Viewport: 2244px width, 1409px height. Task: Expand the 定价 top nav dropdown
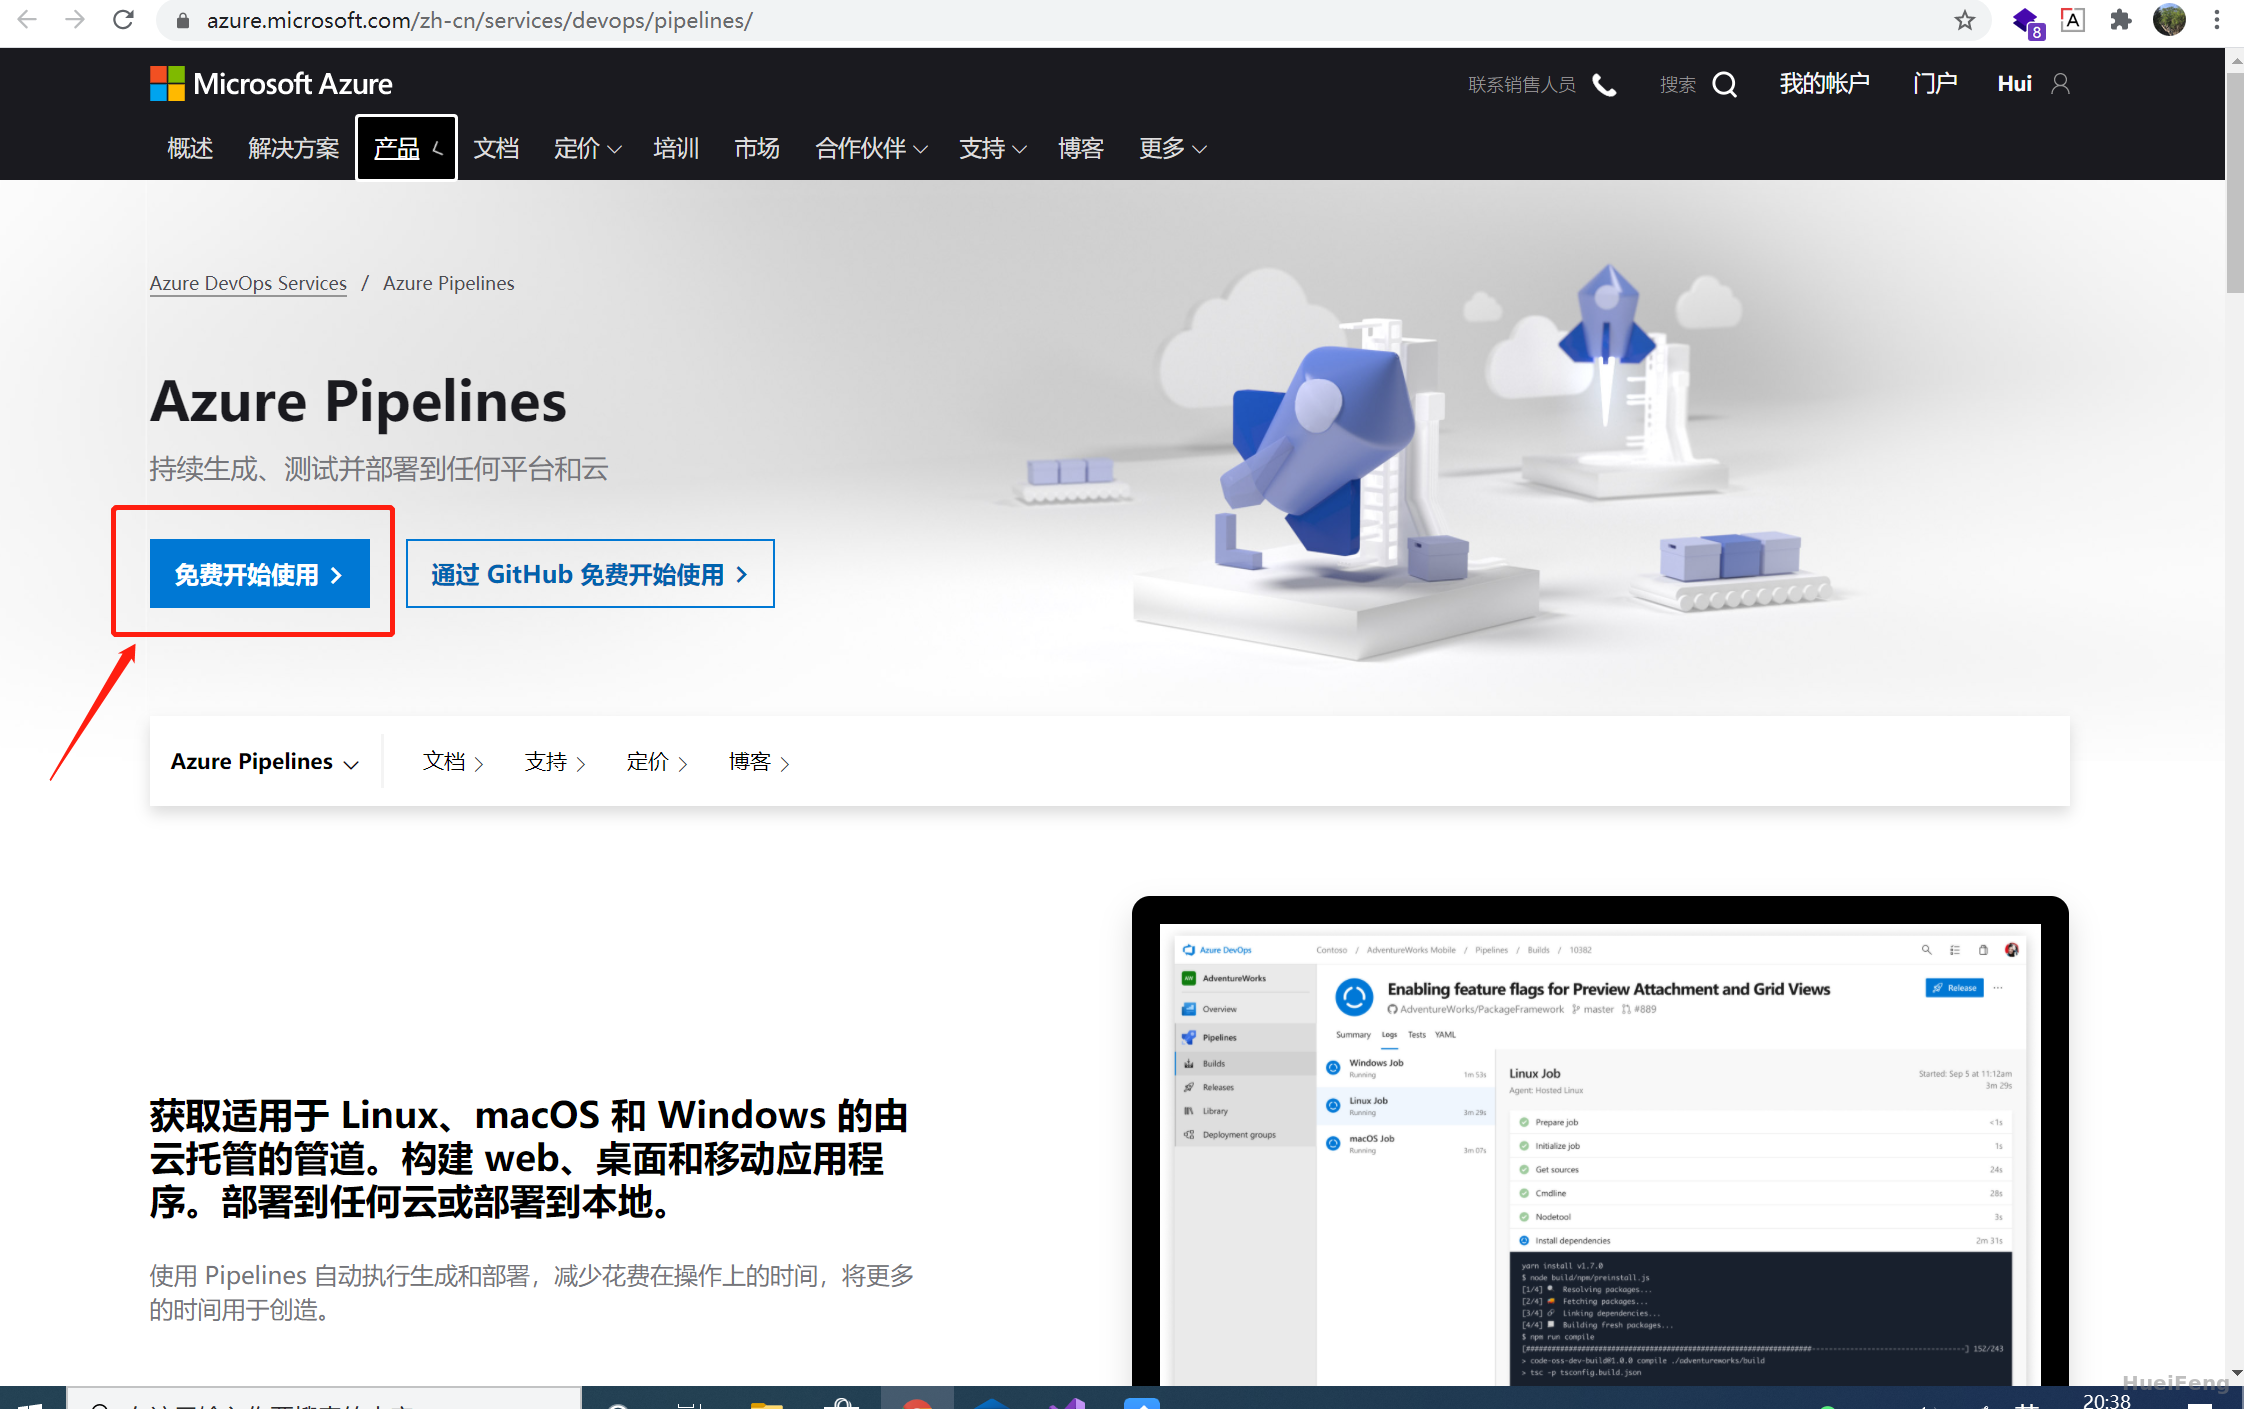pos(587,148)
